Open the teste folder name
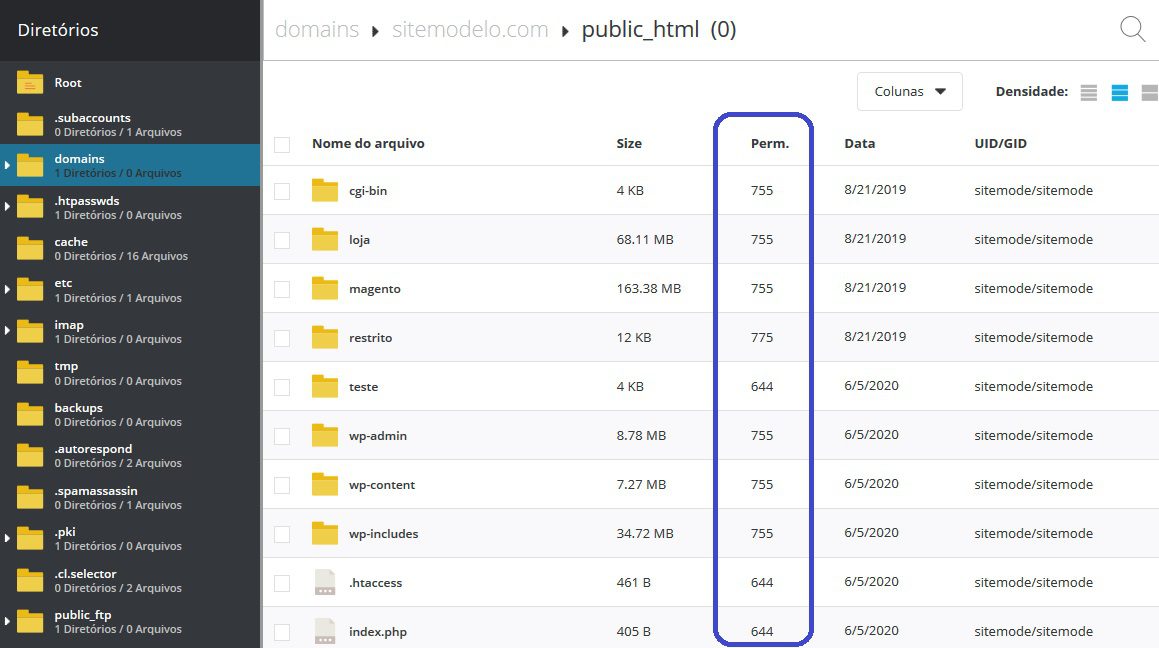Viewport: 1159px width, 648px height. pos(364,386)
